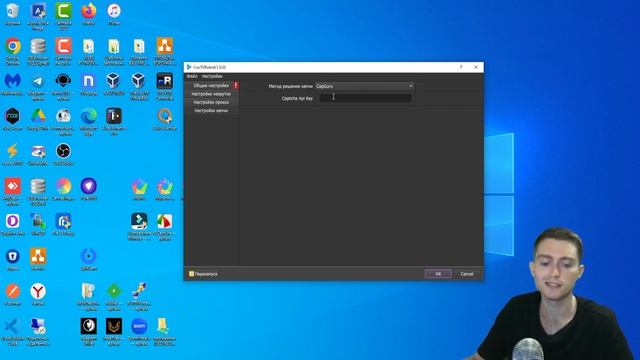Select the Настройки капчи tab
Viewport: 640px width, 360px height.
click(211, 111)
